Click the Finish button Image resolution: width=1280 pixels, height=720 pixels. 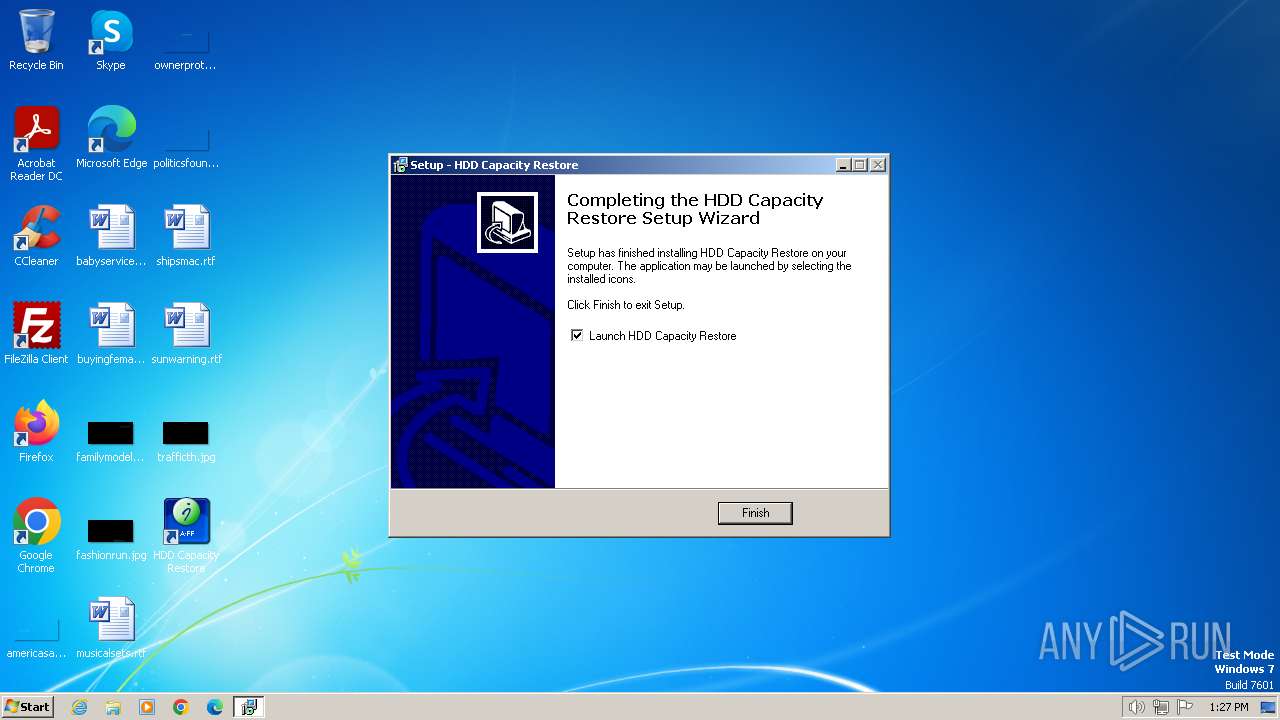coord(755,513)
